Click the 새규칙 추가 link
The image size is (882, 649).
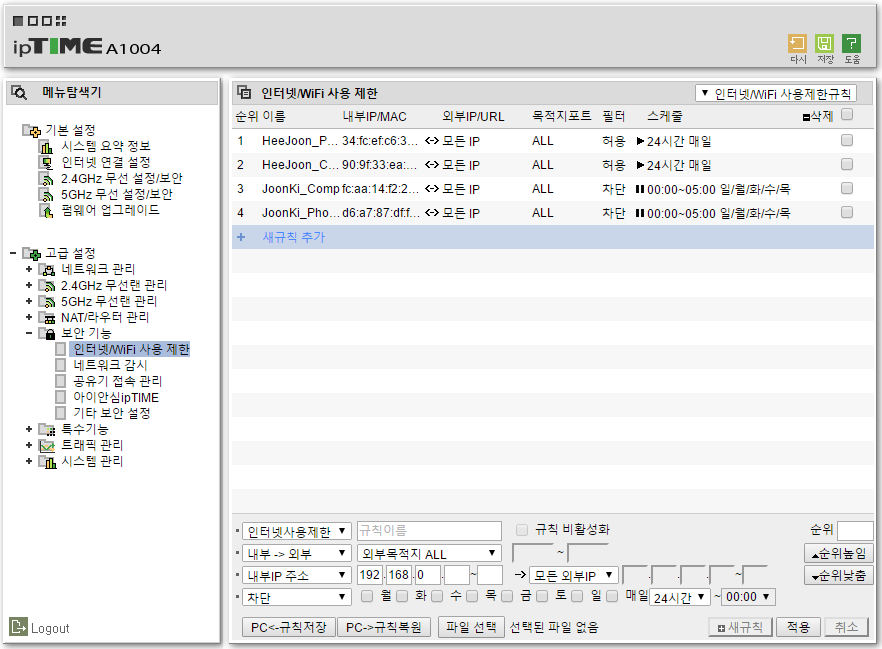[x=294, y=237]
